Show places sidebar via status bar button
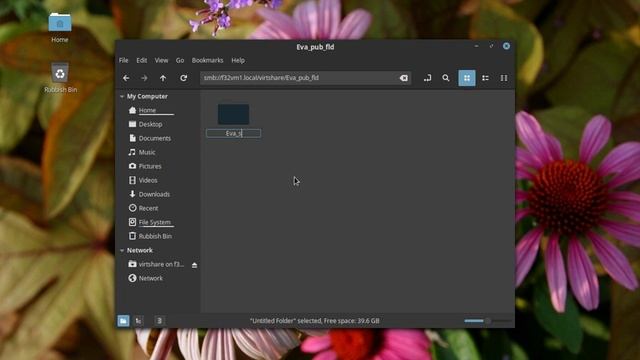 coord(123,321)
